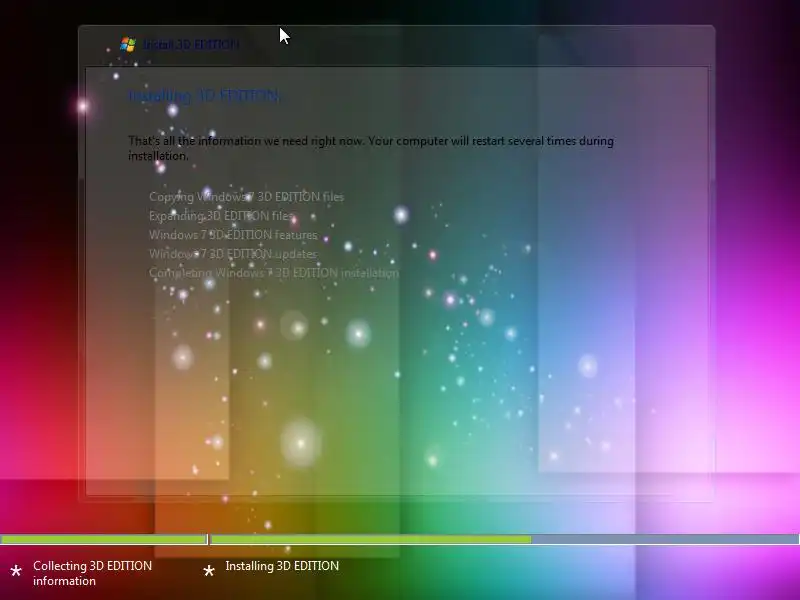Select "Copying Windows 7 3D EDITION files" step

point(246,196)
